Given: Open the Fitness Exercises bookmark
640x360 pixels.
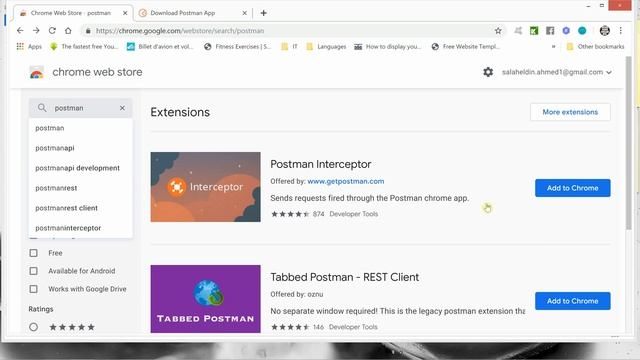Looking at the screenshot, I should (237, 47).
